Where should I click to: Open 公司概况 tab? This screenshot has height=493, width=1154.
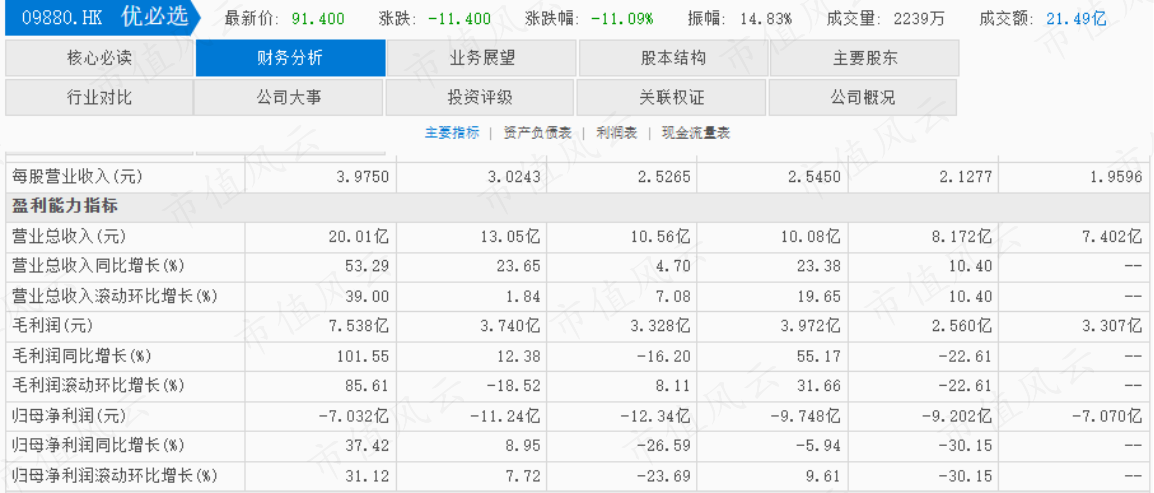click(863, 97)
